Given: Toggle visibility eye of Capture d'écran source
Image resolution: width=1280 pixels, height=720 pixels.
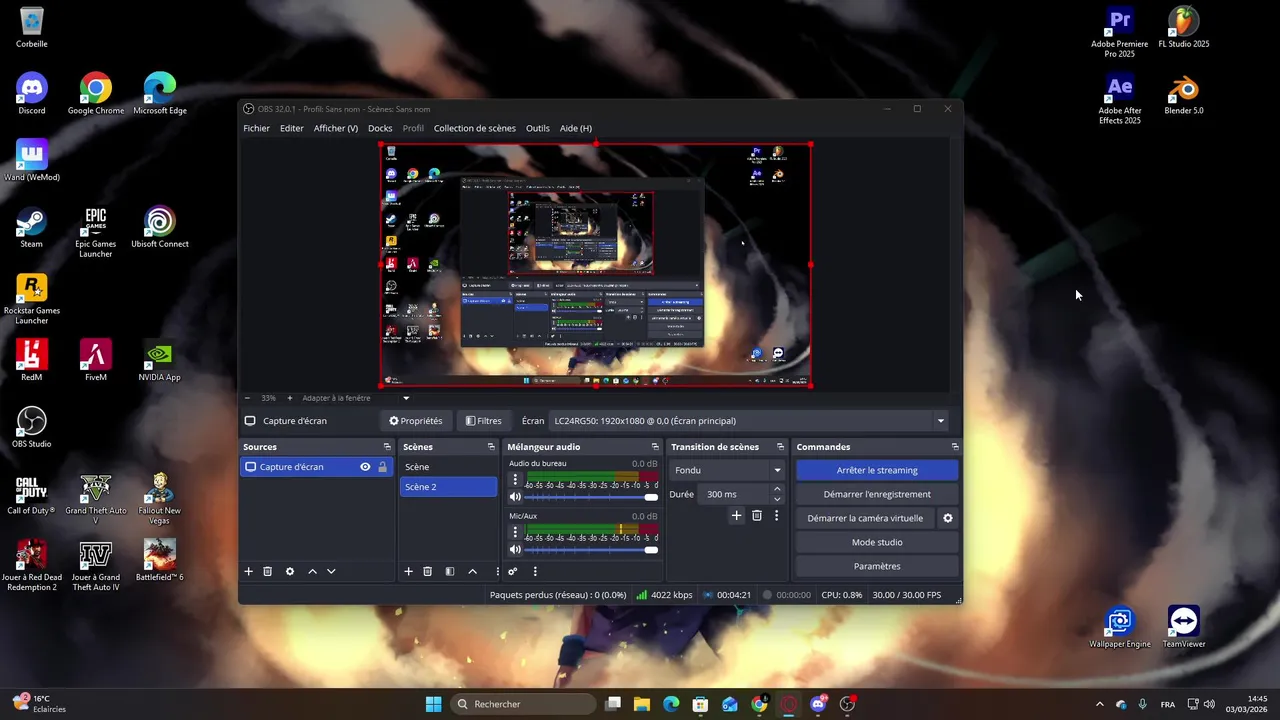Looking at the screenshot, I should click(x=365, y=467).
